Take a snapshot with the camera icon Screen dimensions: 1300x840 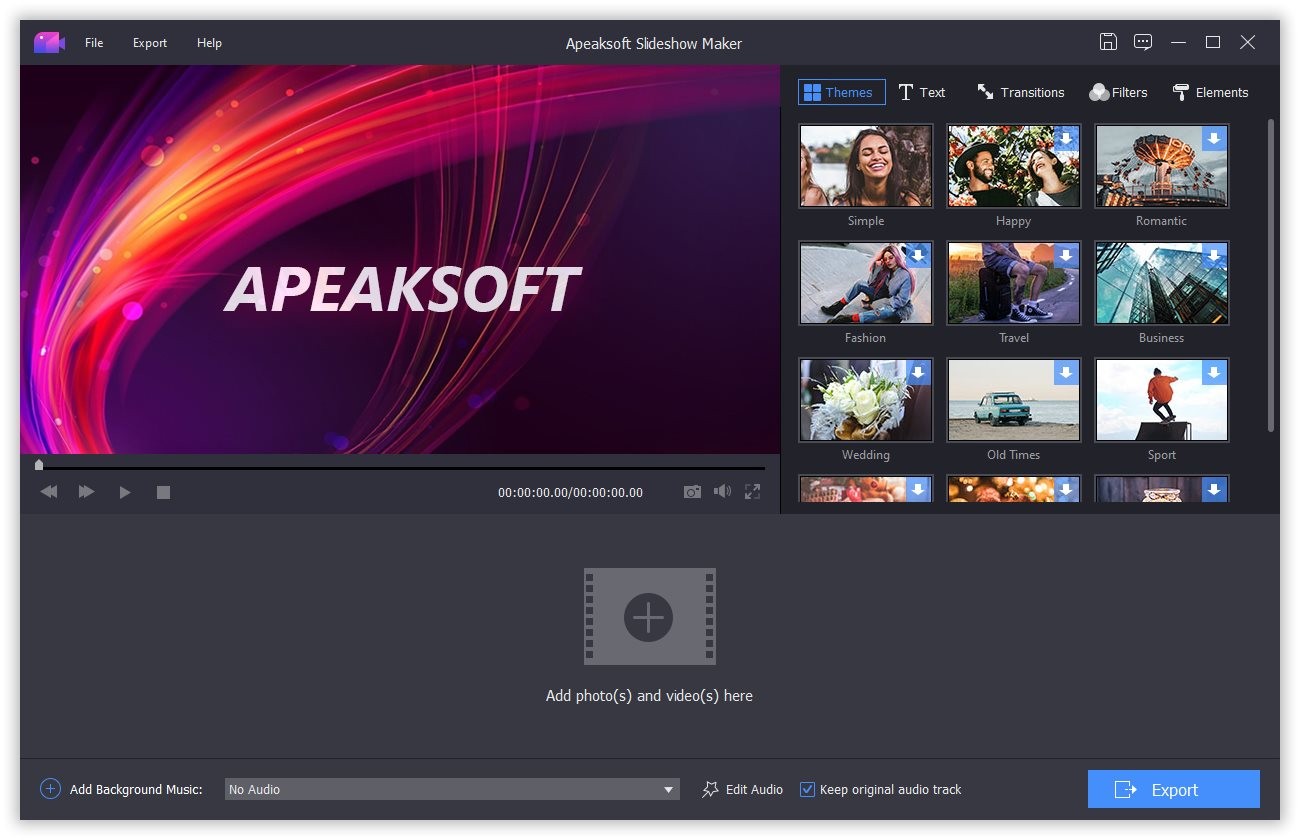coord(692,492)
